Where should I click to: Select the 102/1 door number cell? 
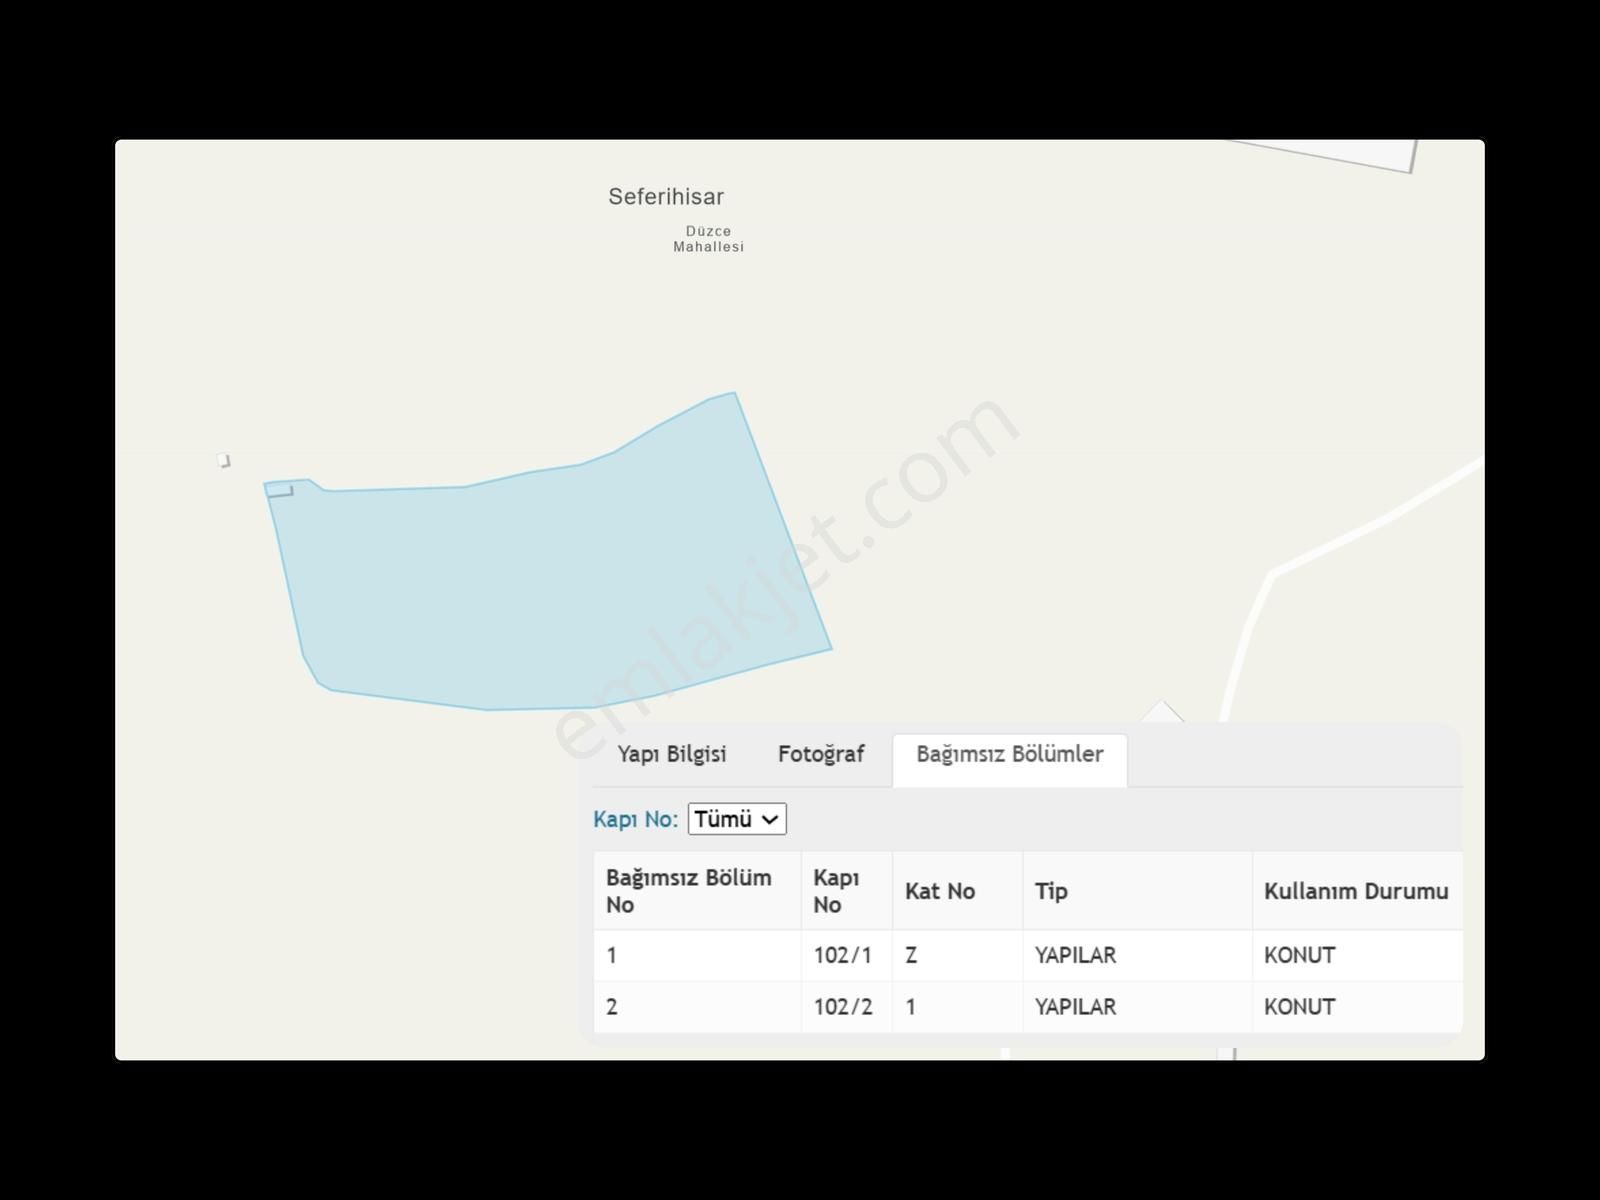[842, 956]
